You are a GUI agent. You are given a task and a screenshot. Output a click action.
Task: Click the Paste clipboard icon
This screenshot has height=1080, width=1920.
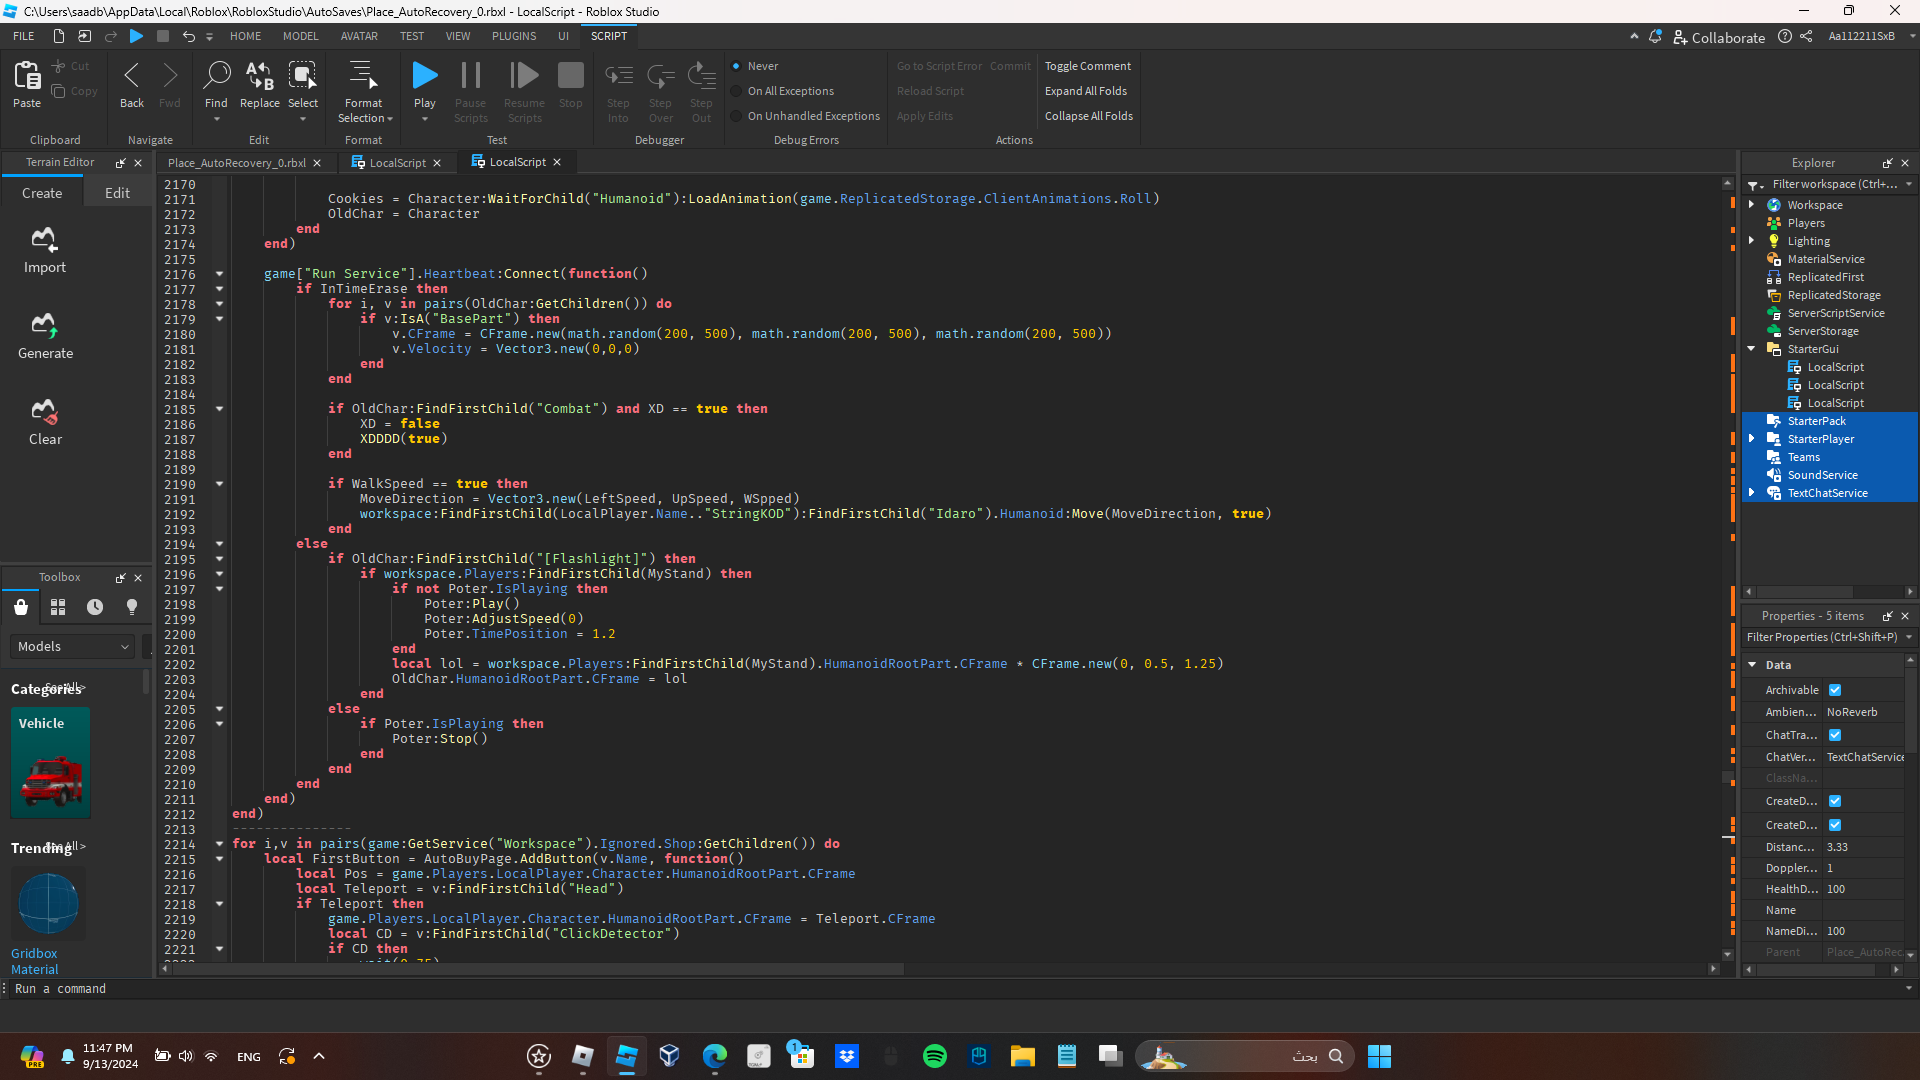[27, 75]
